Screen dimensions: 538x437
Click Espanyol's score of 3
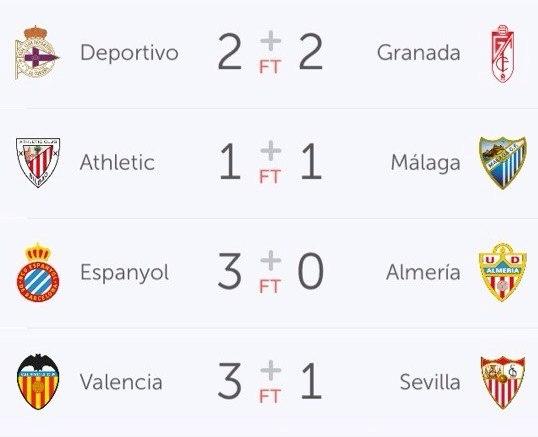pos(230,271)
